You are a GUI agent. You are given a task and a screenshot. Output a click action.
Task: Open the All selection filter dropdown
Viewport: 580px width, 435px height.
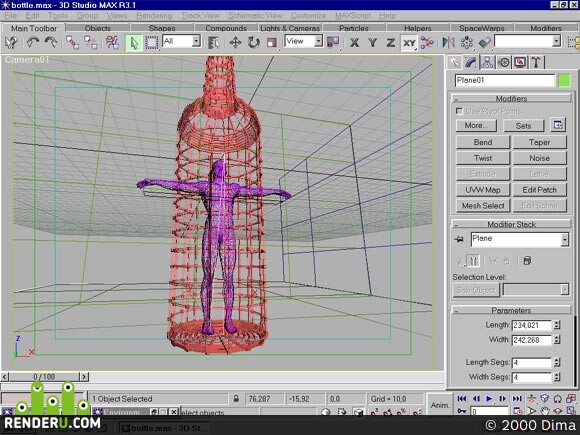pyautogui.click(x=182, y=41)
